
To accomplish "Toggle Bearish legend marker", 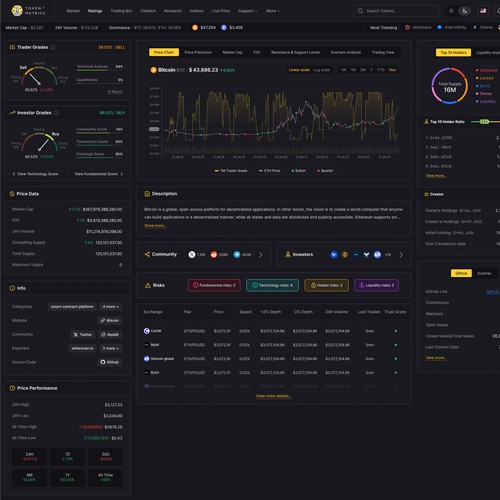I will click(x=325, y=171).
